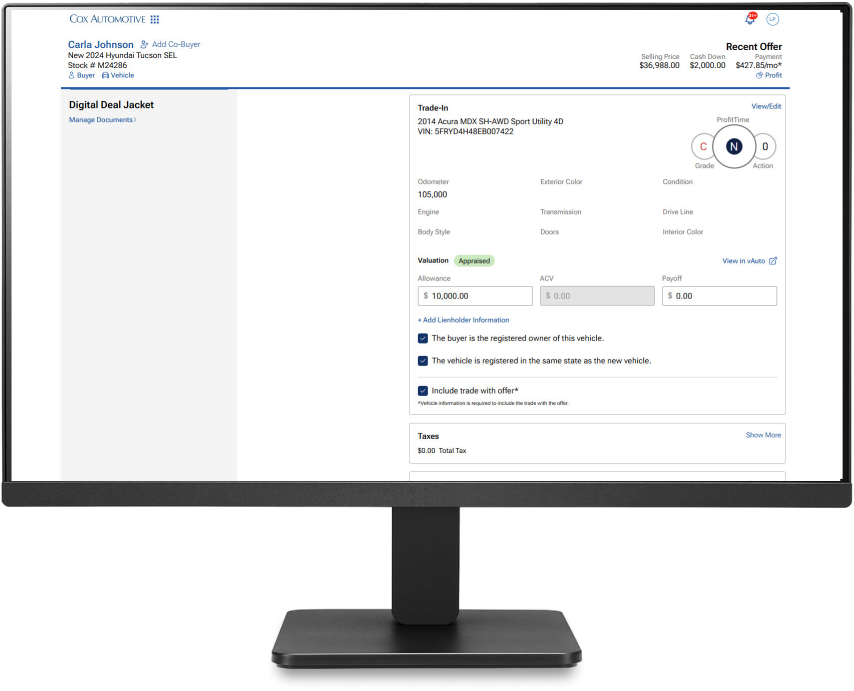
Task: Open the Cox Automotive app grid icon
Action: tap(155, 19)
